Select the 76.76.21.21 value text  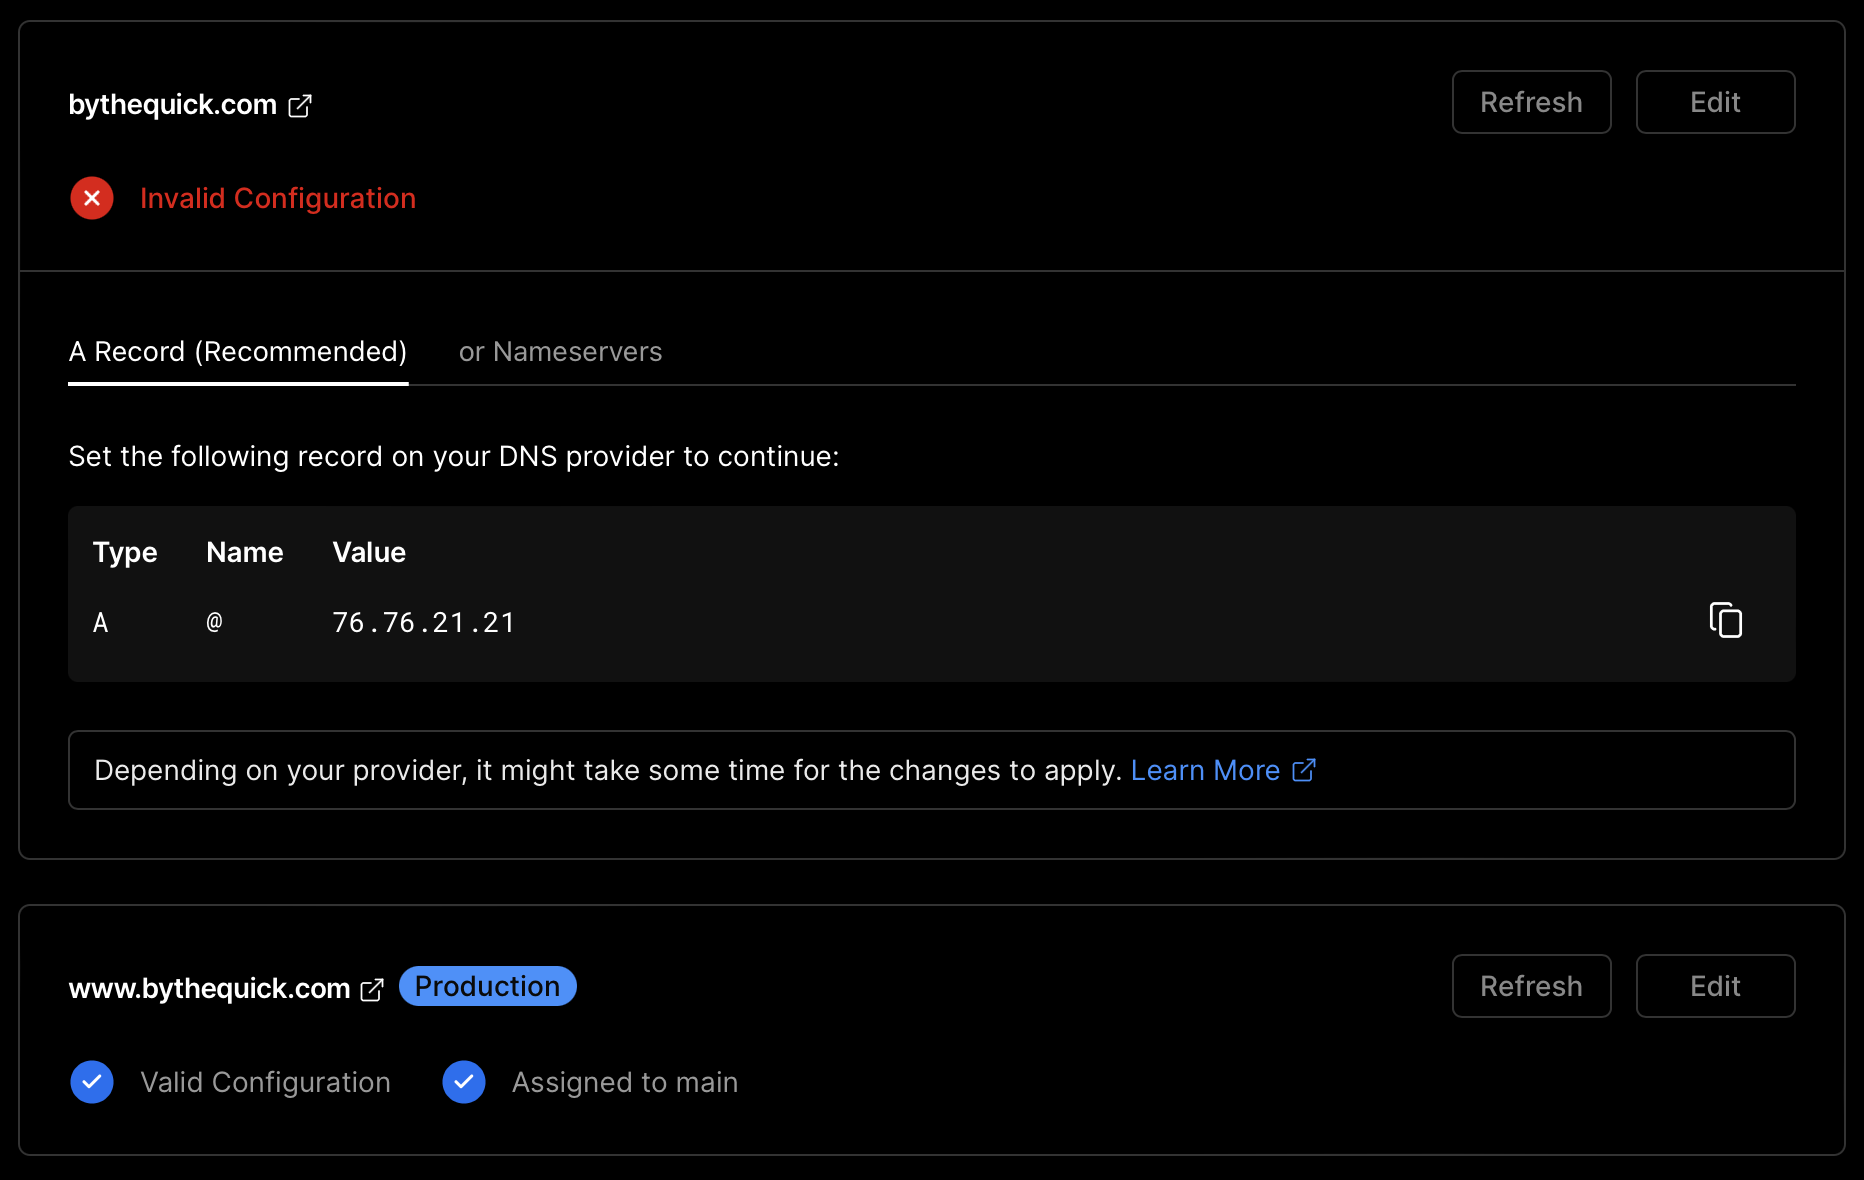point(423,623)
